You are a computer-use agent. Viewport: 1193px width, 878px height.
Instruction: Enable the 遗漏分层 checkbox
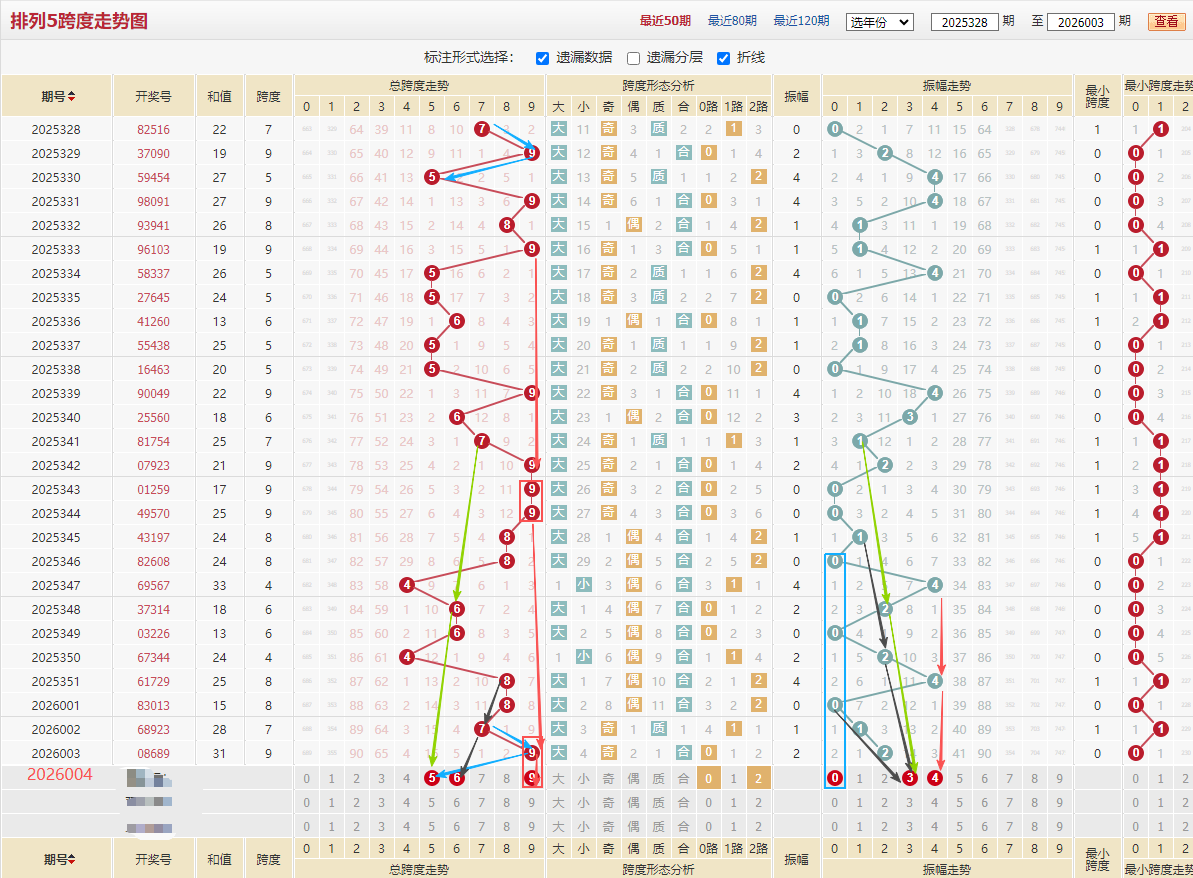point(633,59)
